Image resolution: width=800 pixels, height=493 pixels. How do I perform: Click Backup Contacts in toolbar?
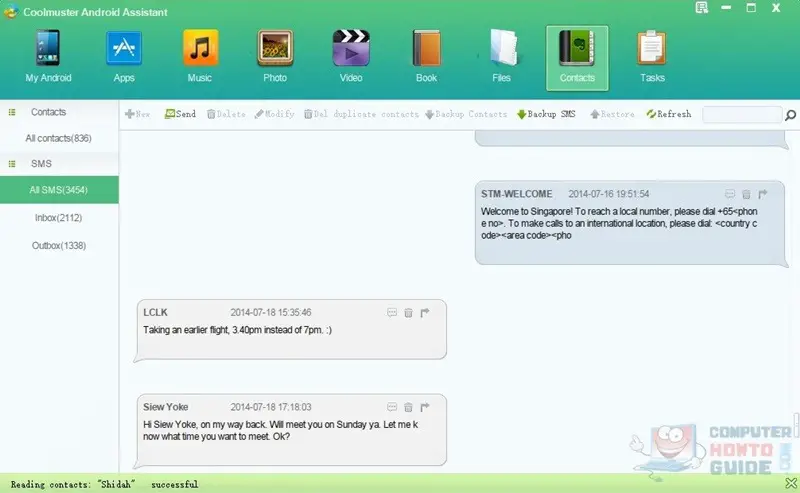click(x=466, y=114)
